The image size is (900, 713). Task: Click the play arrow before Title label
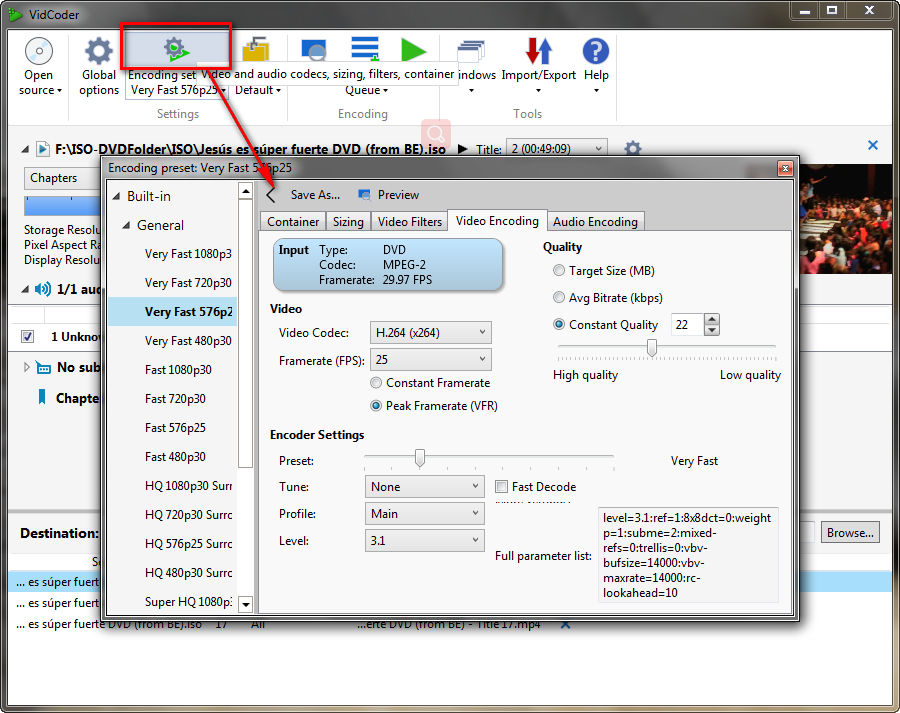463,149
